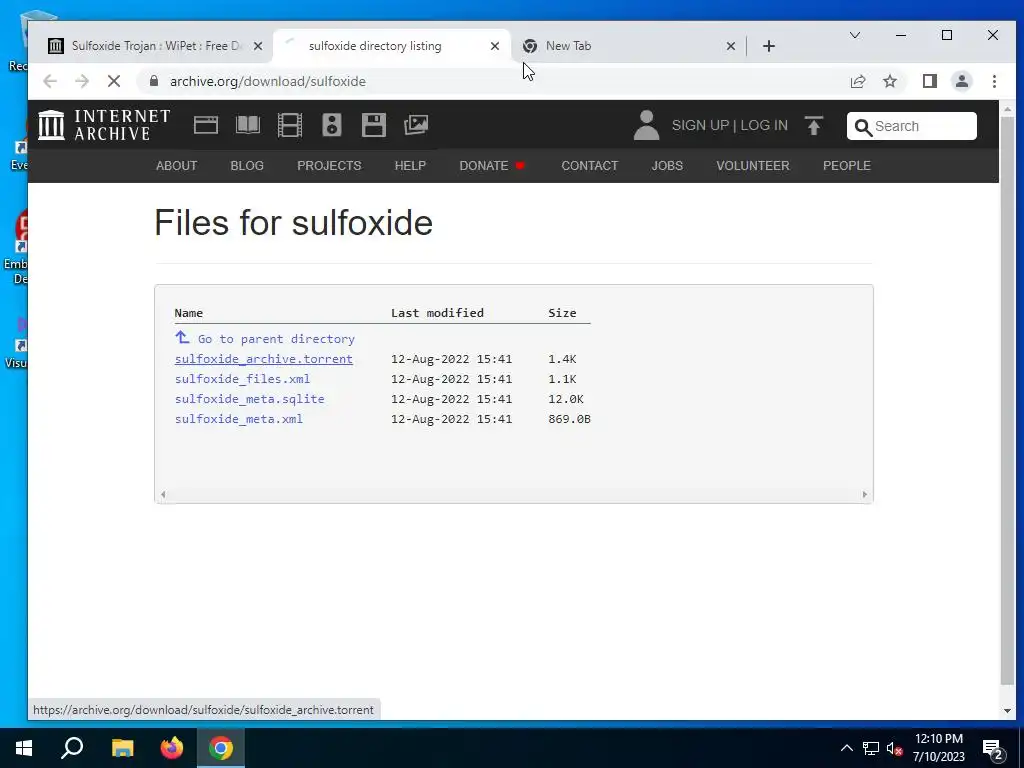Click the Last modified column header
Viewport: 1024px width, 768px height.
click(438, 313)
